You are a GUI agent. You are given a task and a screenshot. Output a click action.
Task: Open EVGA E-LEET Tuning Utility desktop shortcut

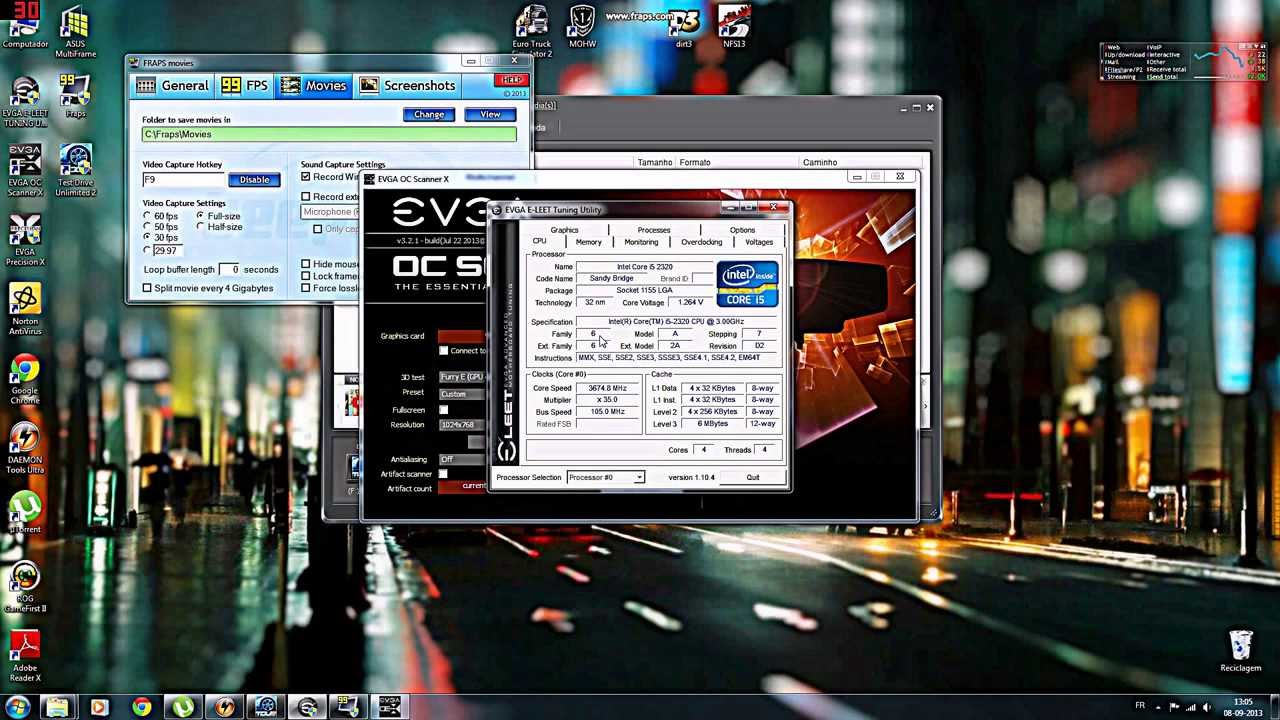coord(26,100)
